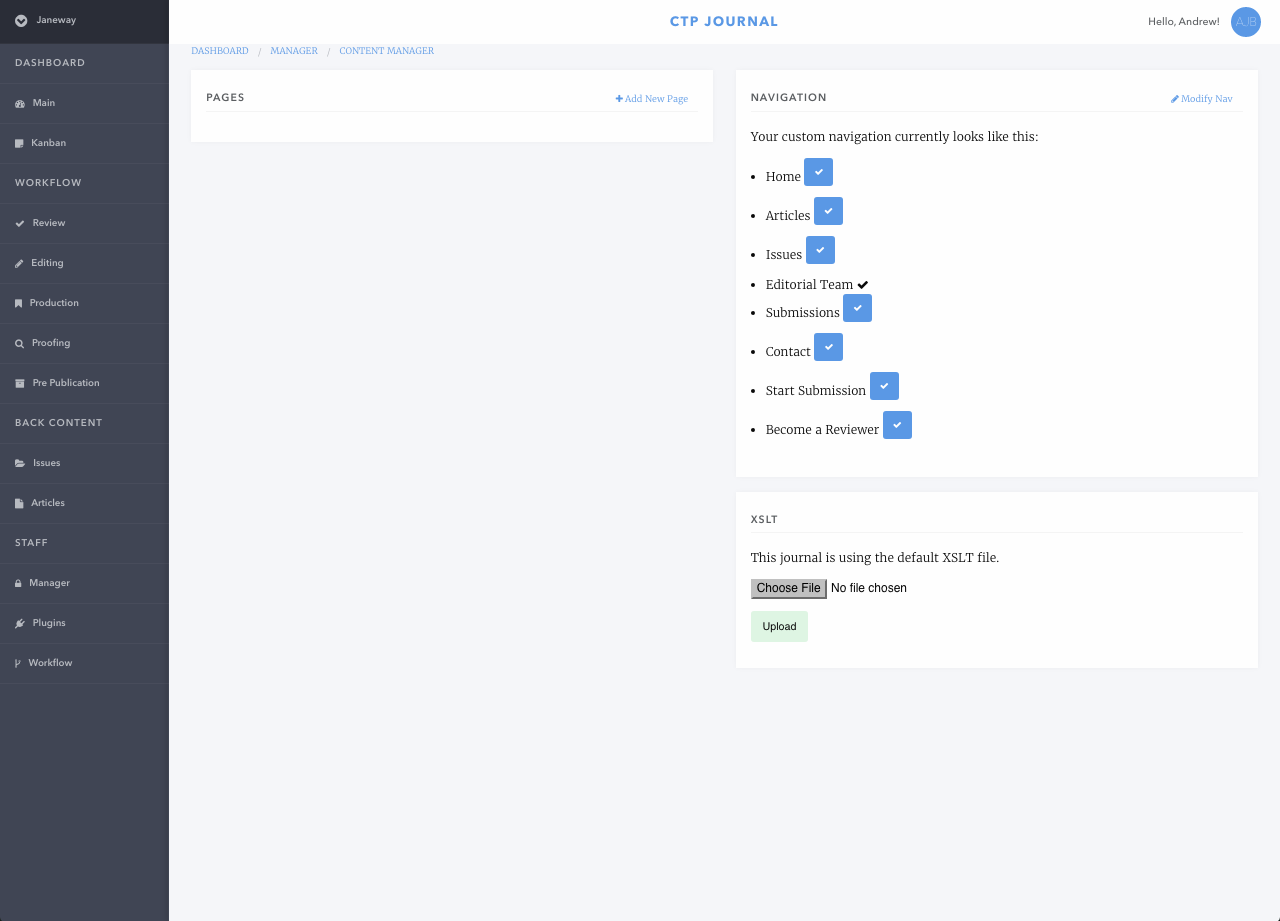The height and width of the screenshot is (921, 1280).
Task: Disable the Become a Reviewer nav item
Action: click(897, 424)
